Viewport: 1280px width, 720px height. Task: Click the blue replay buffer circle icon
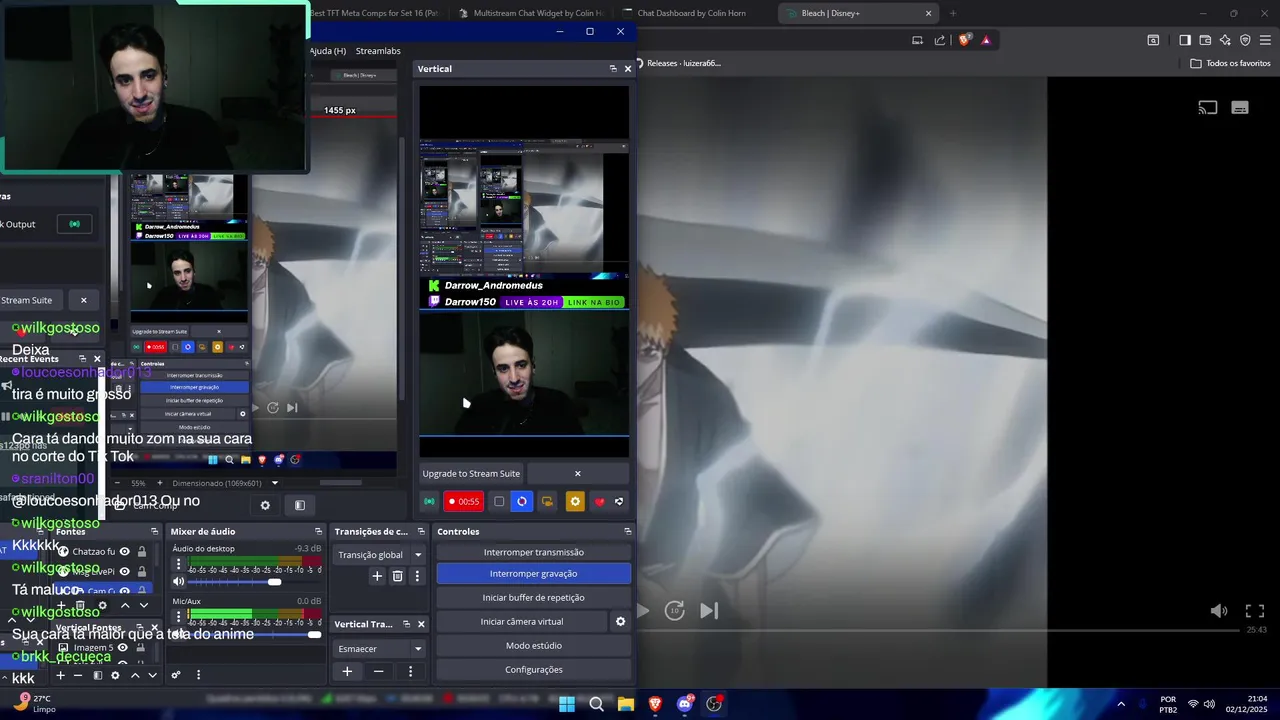tap(522, 502)
